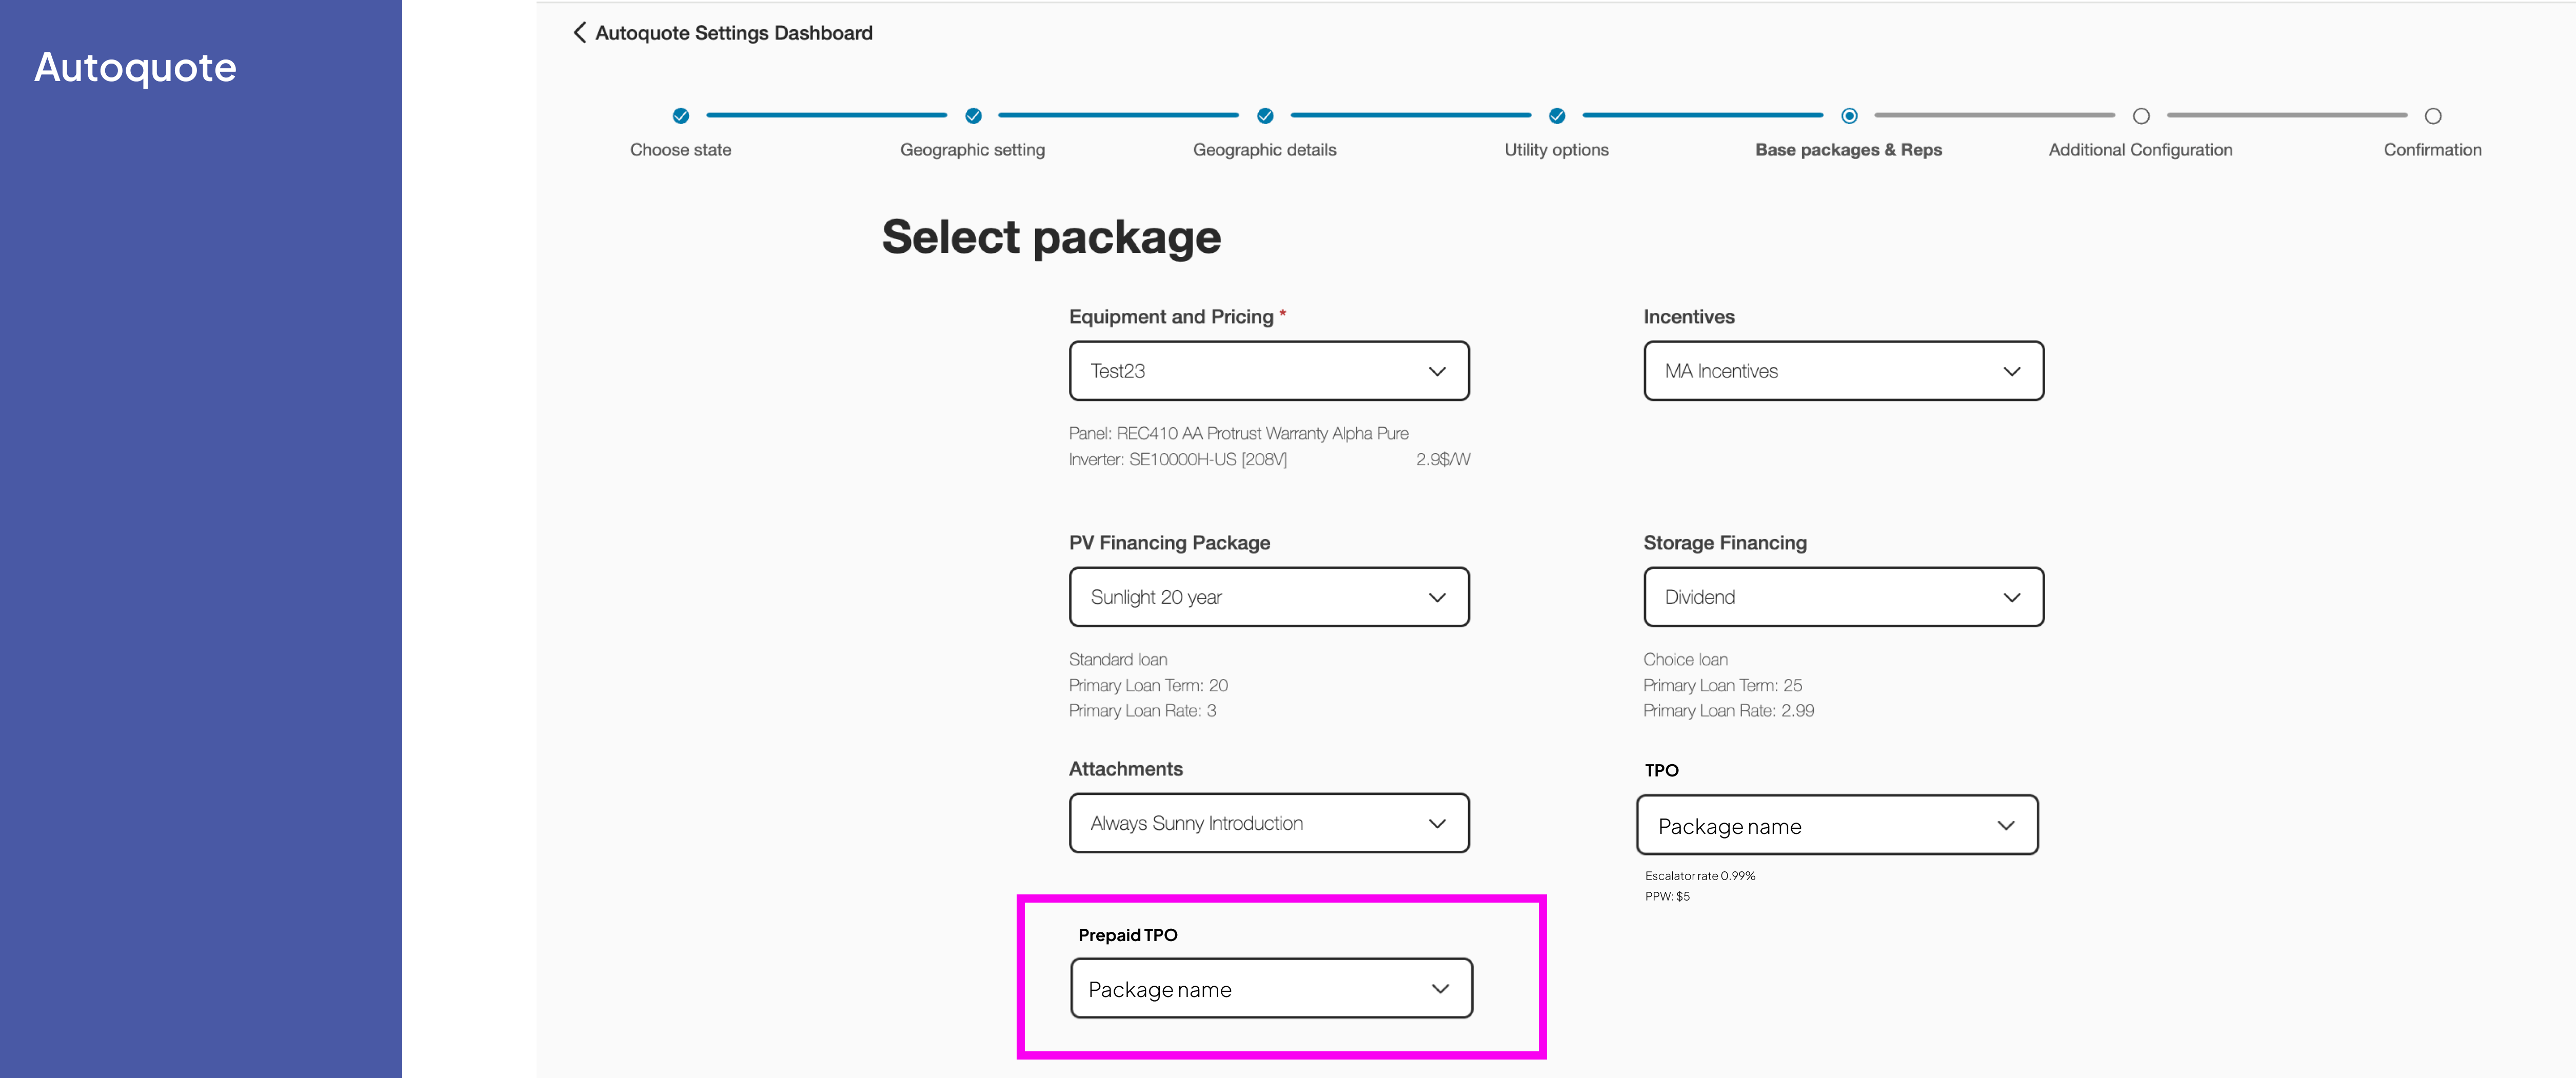The image size is (2576, 1078).
Task: Click the progress line before Additional Configuration
Action: coord(1994,116)
